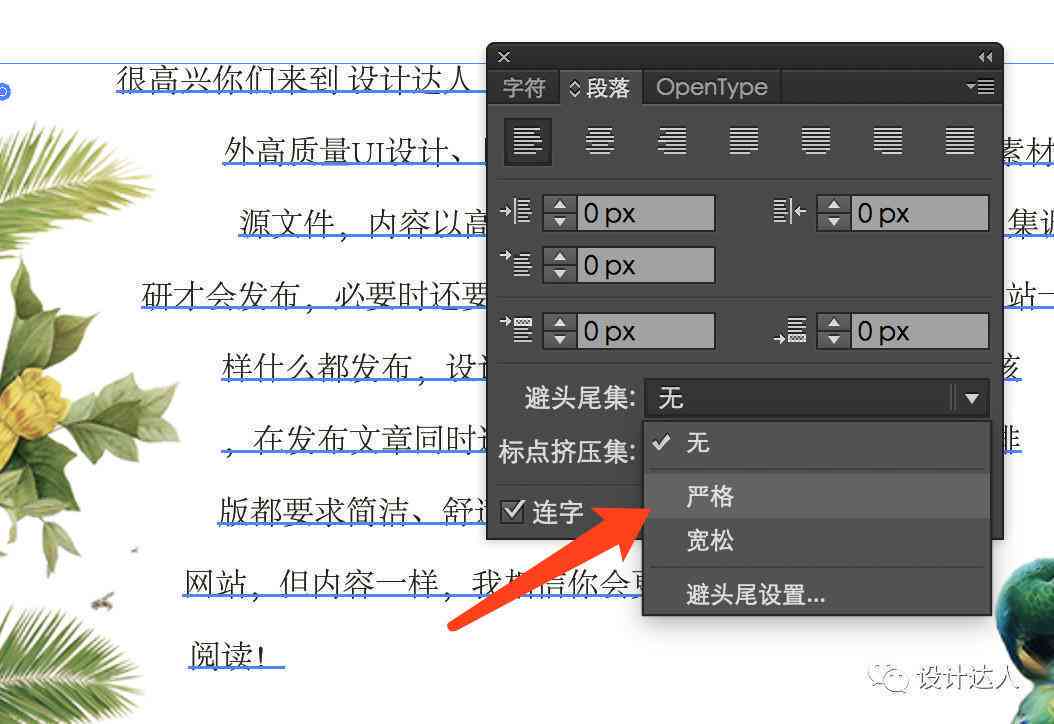Decrease space before with down stepper
The height and width of the screenshot is (724, 1054).
point(560,339)
